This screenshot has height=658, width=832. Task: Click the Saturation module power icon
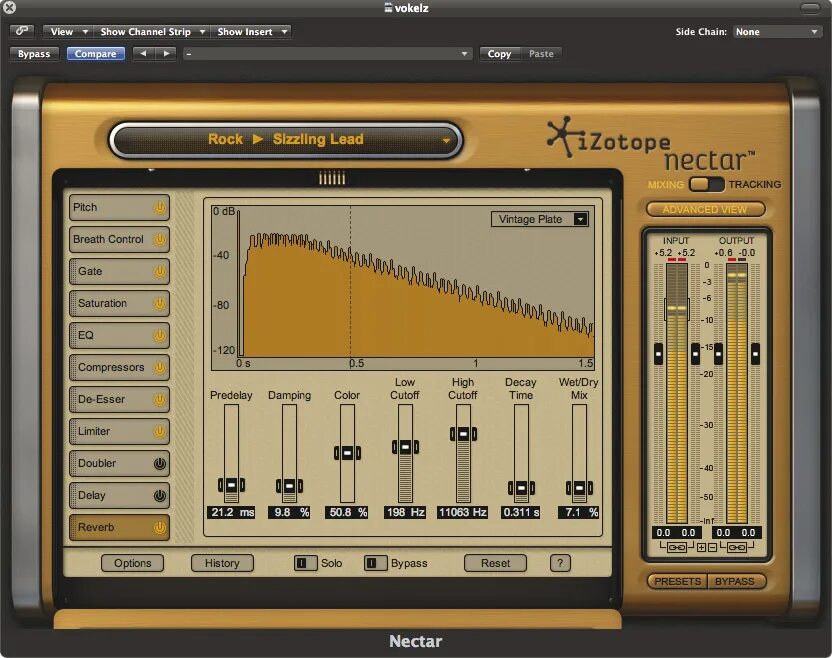pyautogui.click(x=160, y=304)
